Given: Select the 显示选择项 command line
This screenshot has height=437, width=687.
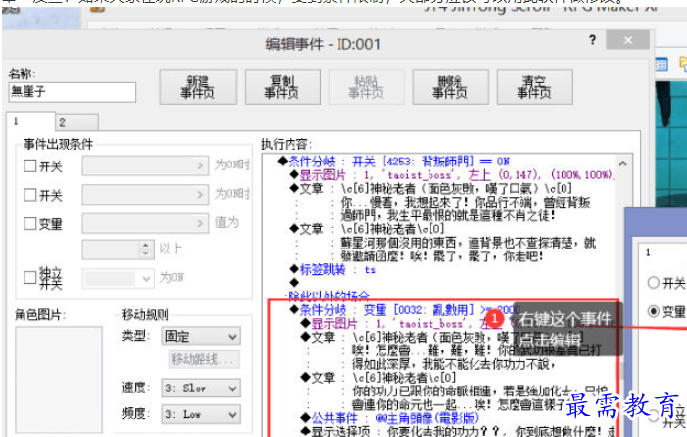Looking at the screenshot, I should (x=458, y=431).
